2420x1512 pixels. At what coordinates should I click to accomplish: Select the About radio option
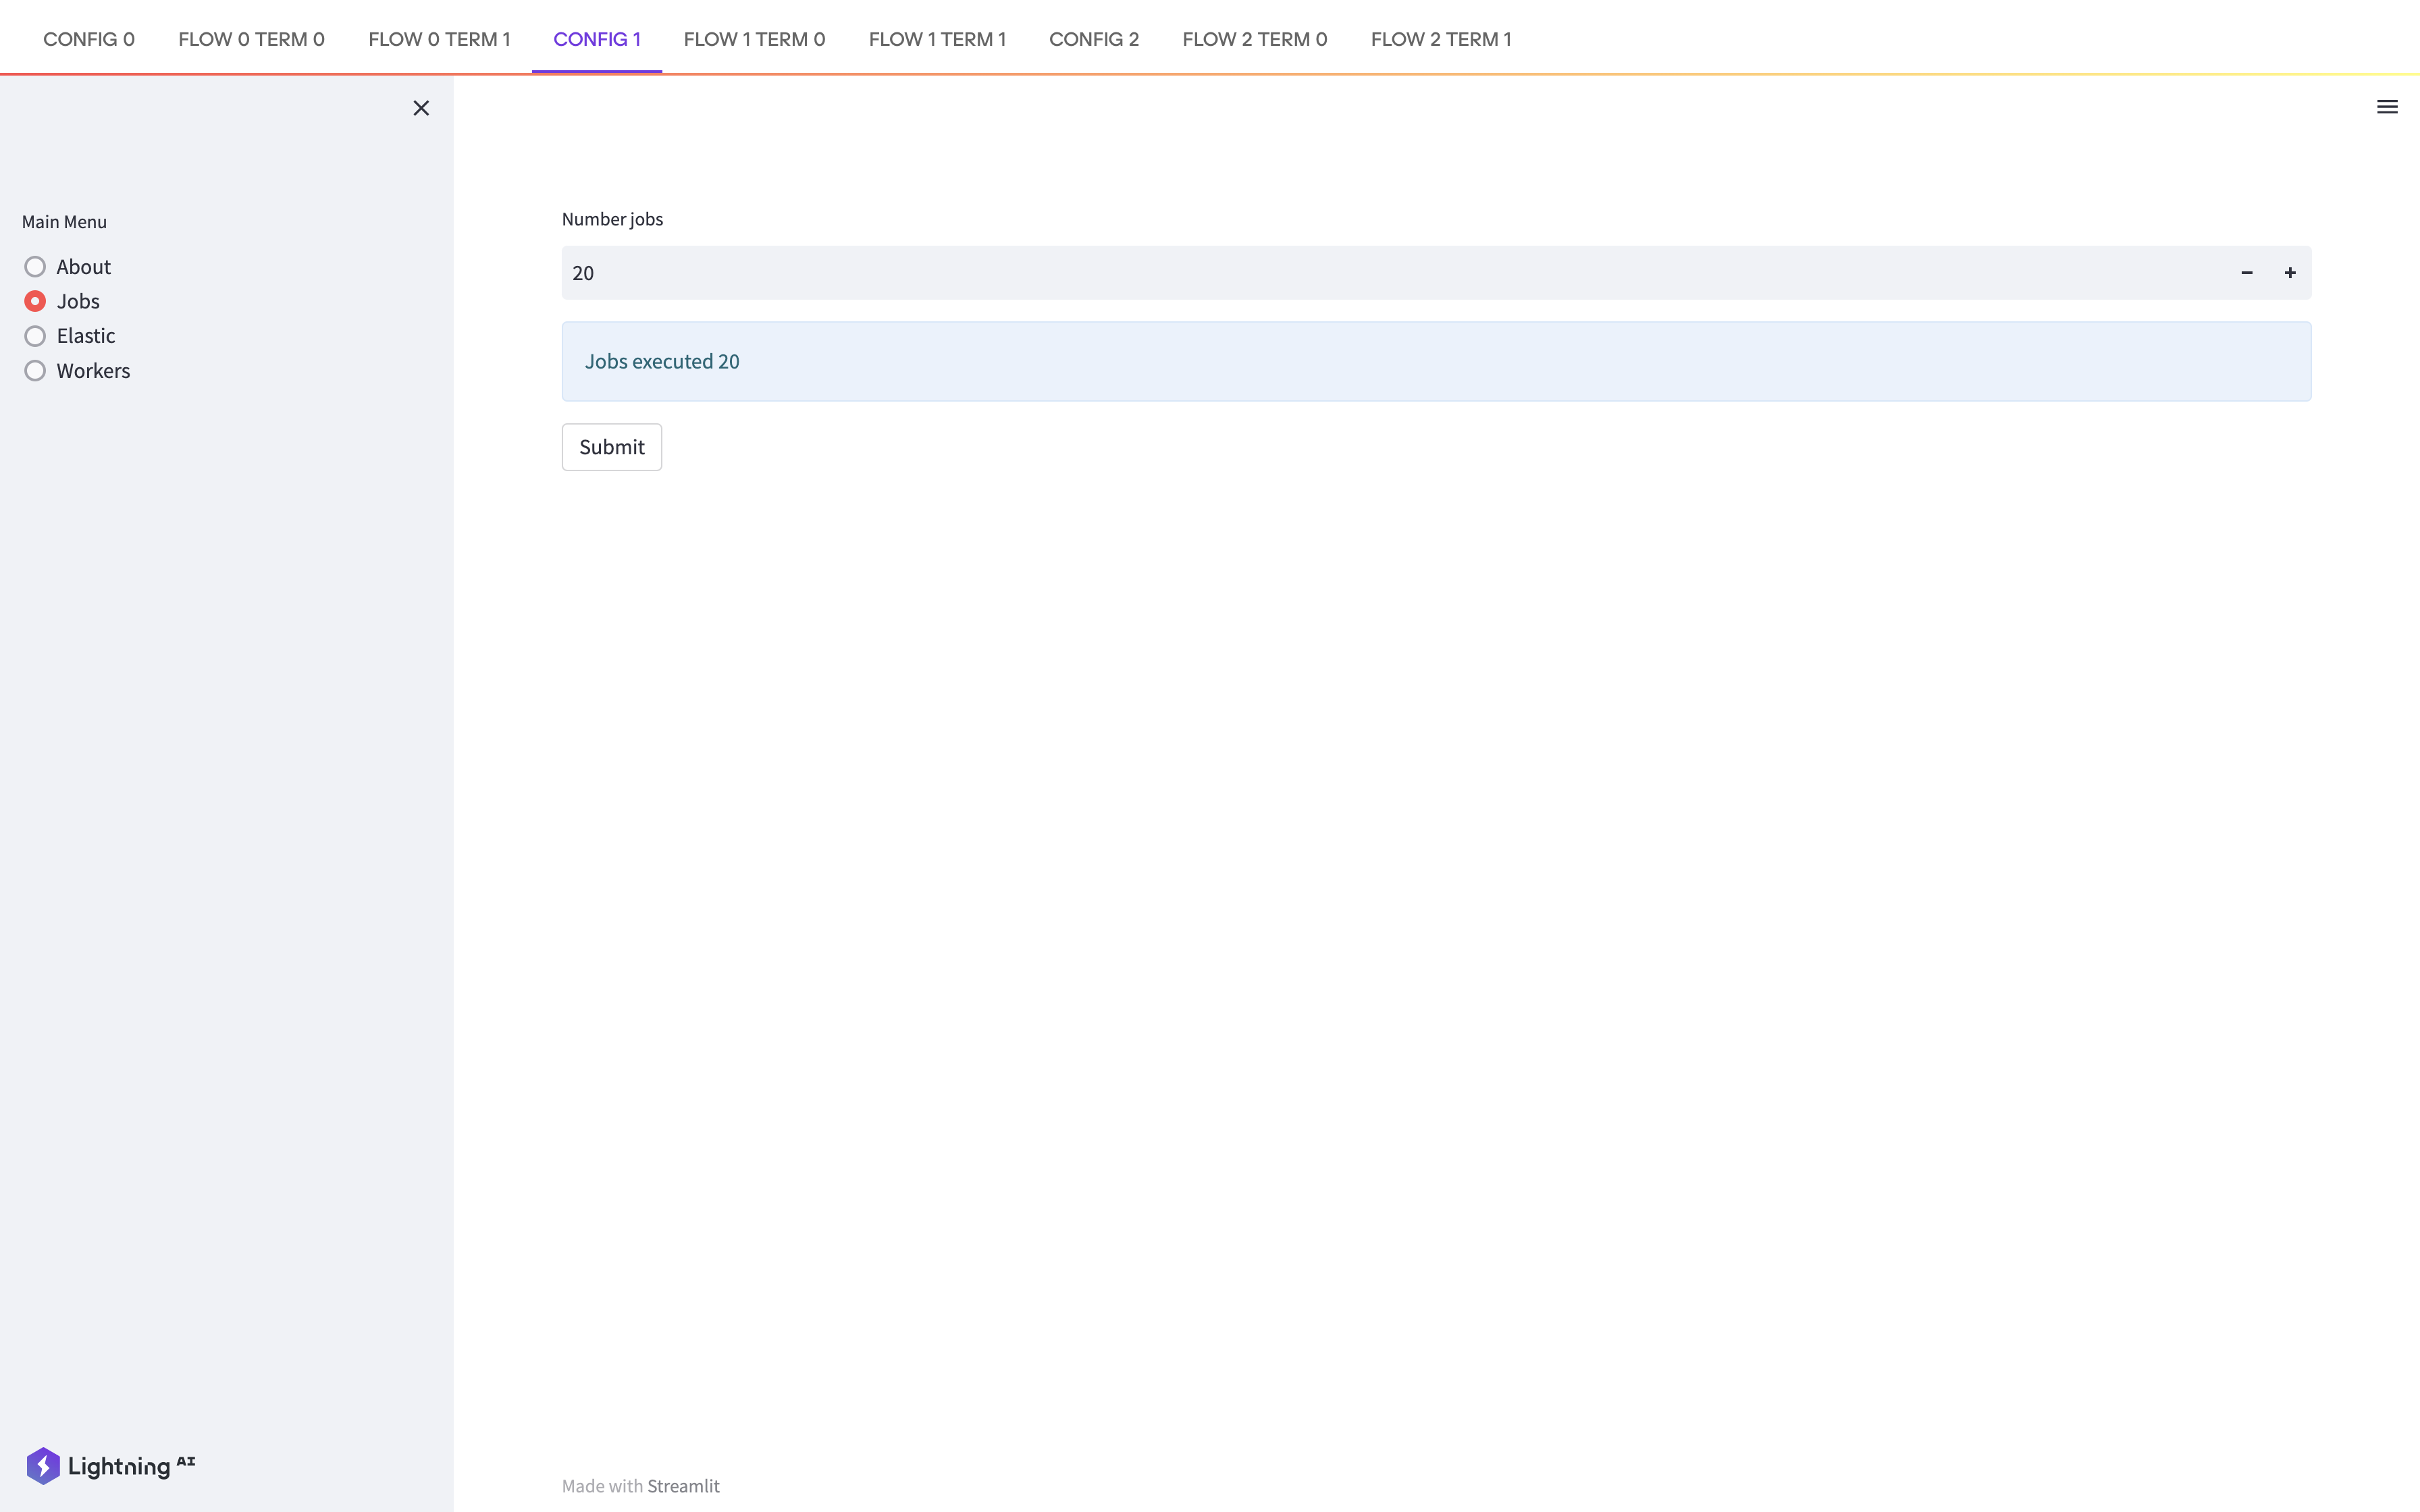(x=35, y=267)
